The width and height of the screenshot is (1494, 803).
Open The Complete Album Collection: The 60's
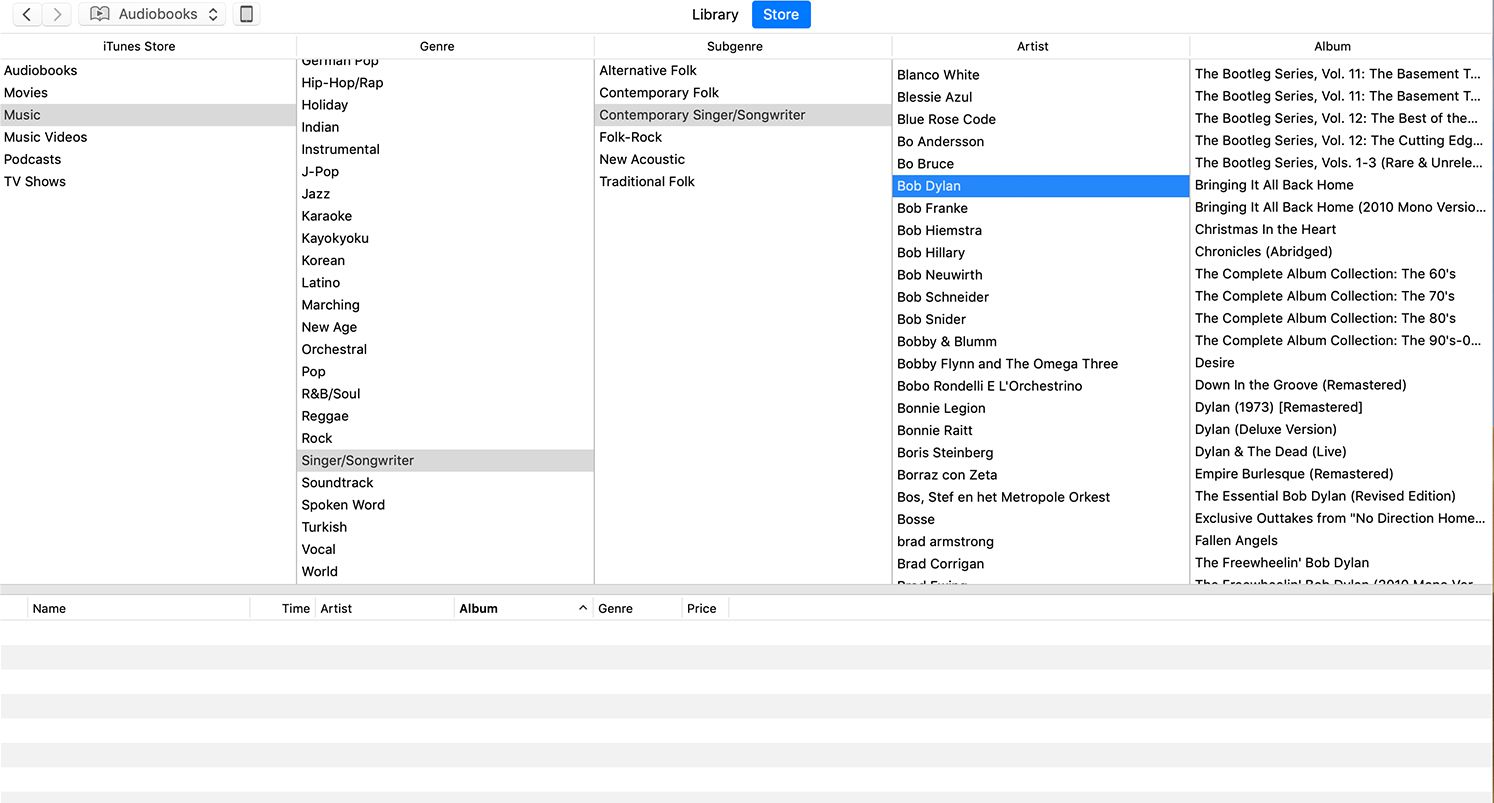tap(1339, 274)
